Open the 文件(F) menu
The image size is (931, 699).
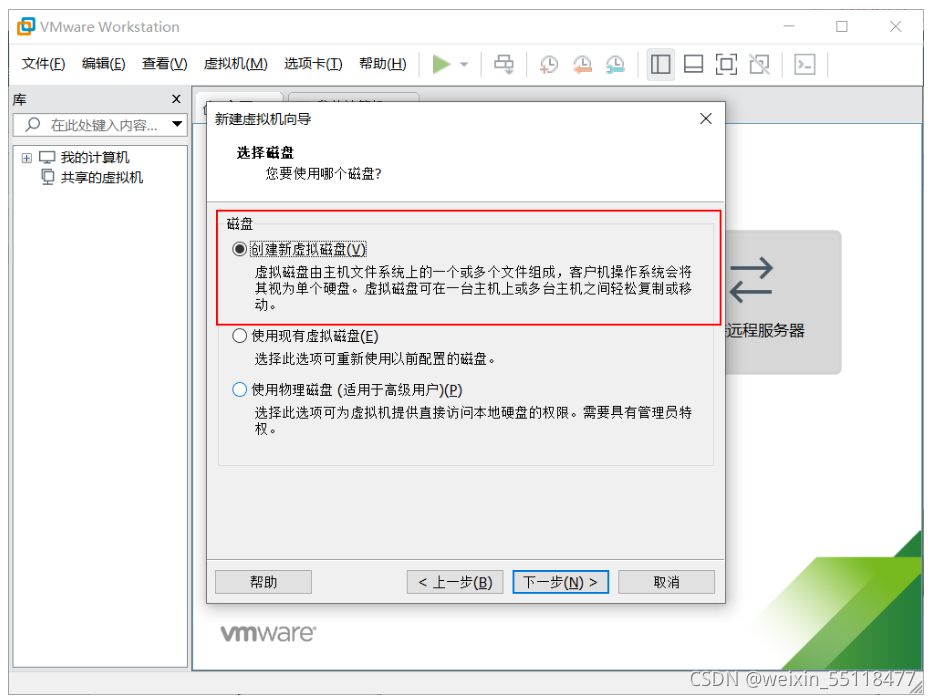click(x=43, y=64)
